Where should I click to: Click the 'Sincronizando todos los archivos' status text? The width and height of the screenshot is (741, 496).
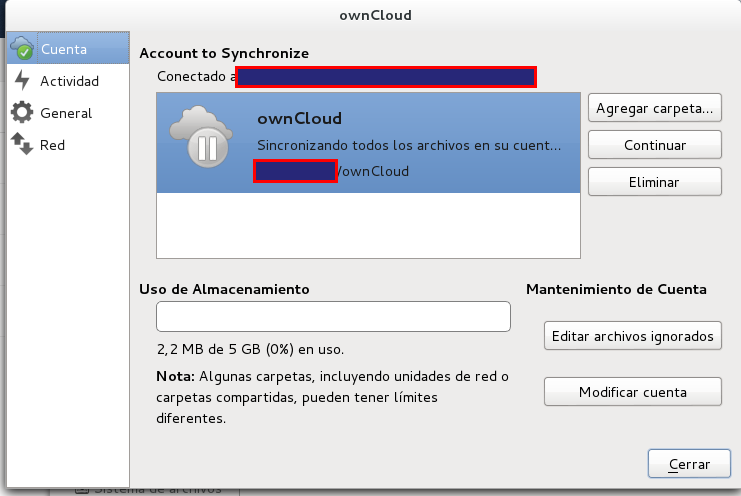tap(409, 145)
